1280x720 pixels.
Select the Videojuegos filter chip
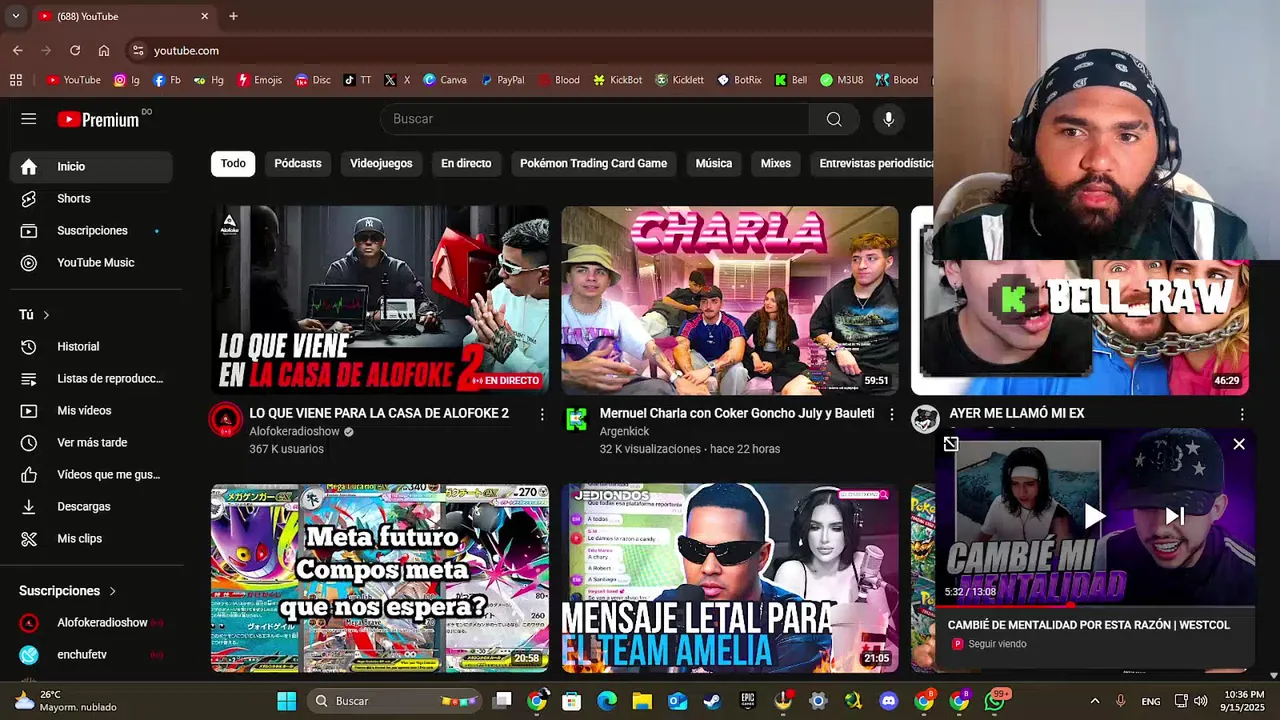click(381, 163)
